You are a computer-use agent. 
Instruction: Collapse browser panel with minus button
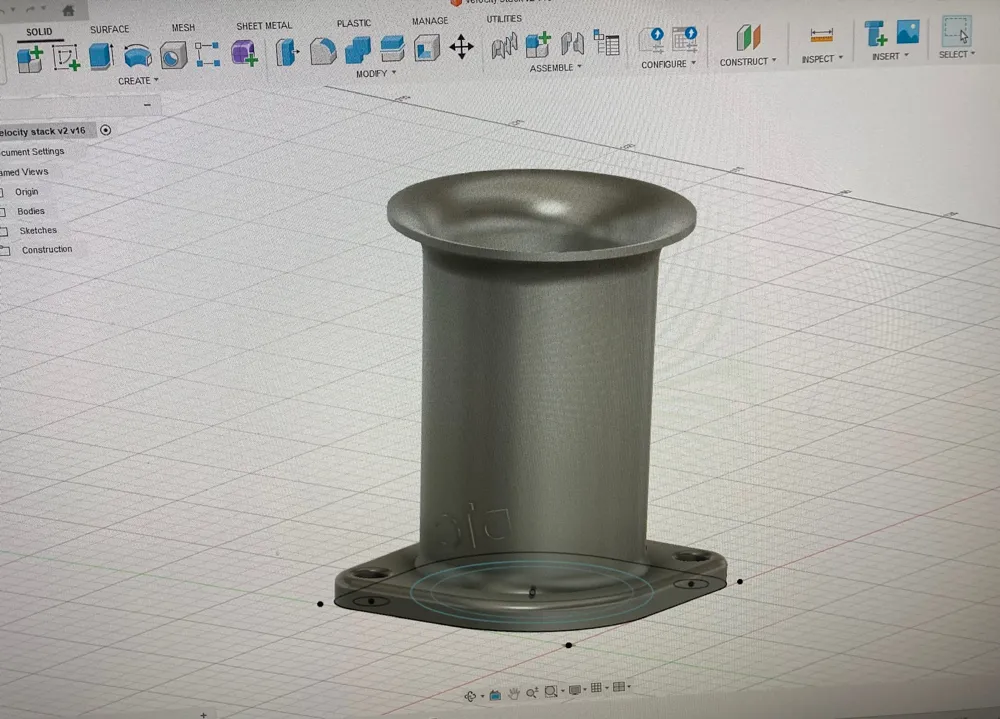click(x=147, y=105)
